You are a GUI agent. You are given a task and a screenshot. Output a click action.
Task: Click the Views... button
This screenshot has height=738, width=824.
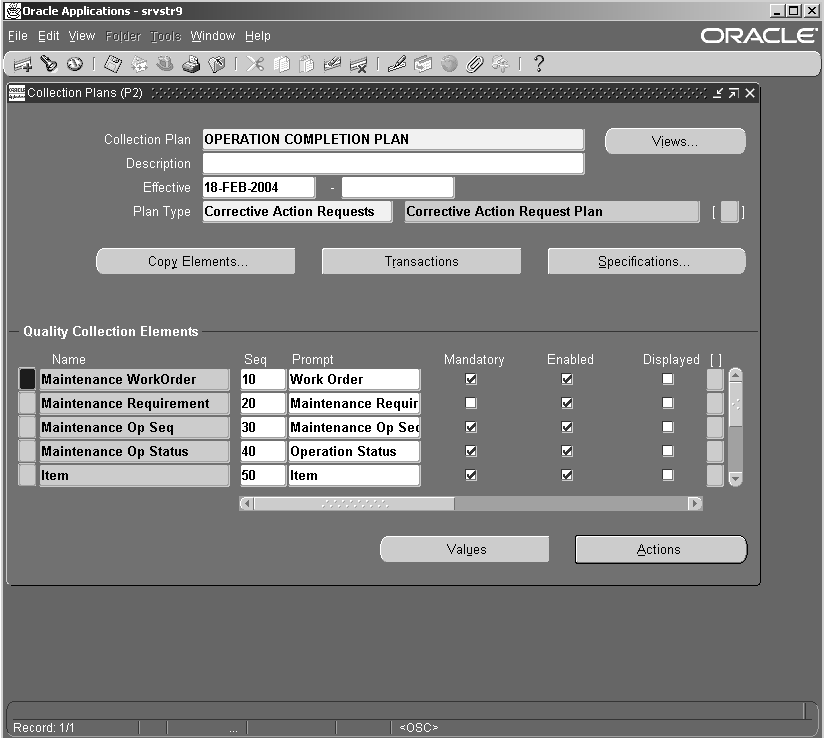tap(675, 141)
